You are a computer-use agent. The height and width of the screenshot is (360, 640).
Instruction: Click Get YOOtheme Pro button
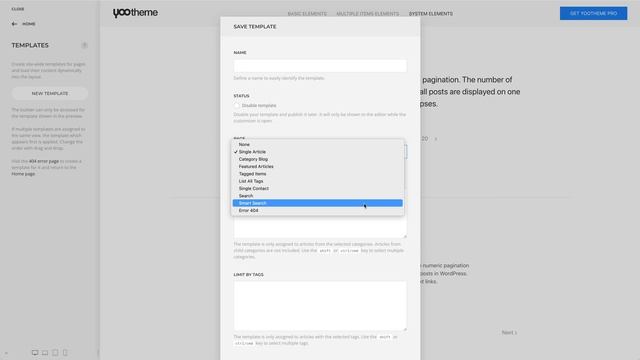(593, 13)
